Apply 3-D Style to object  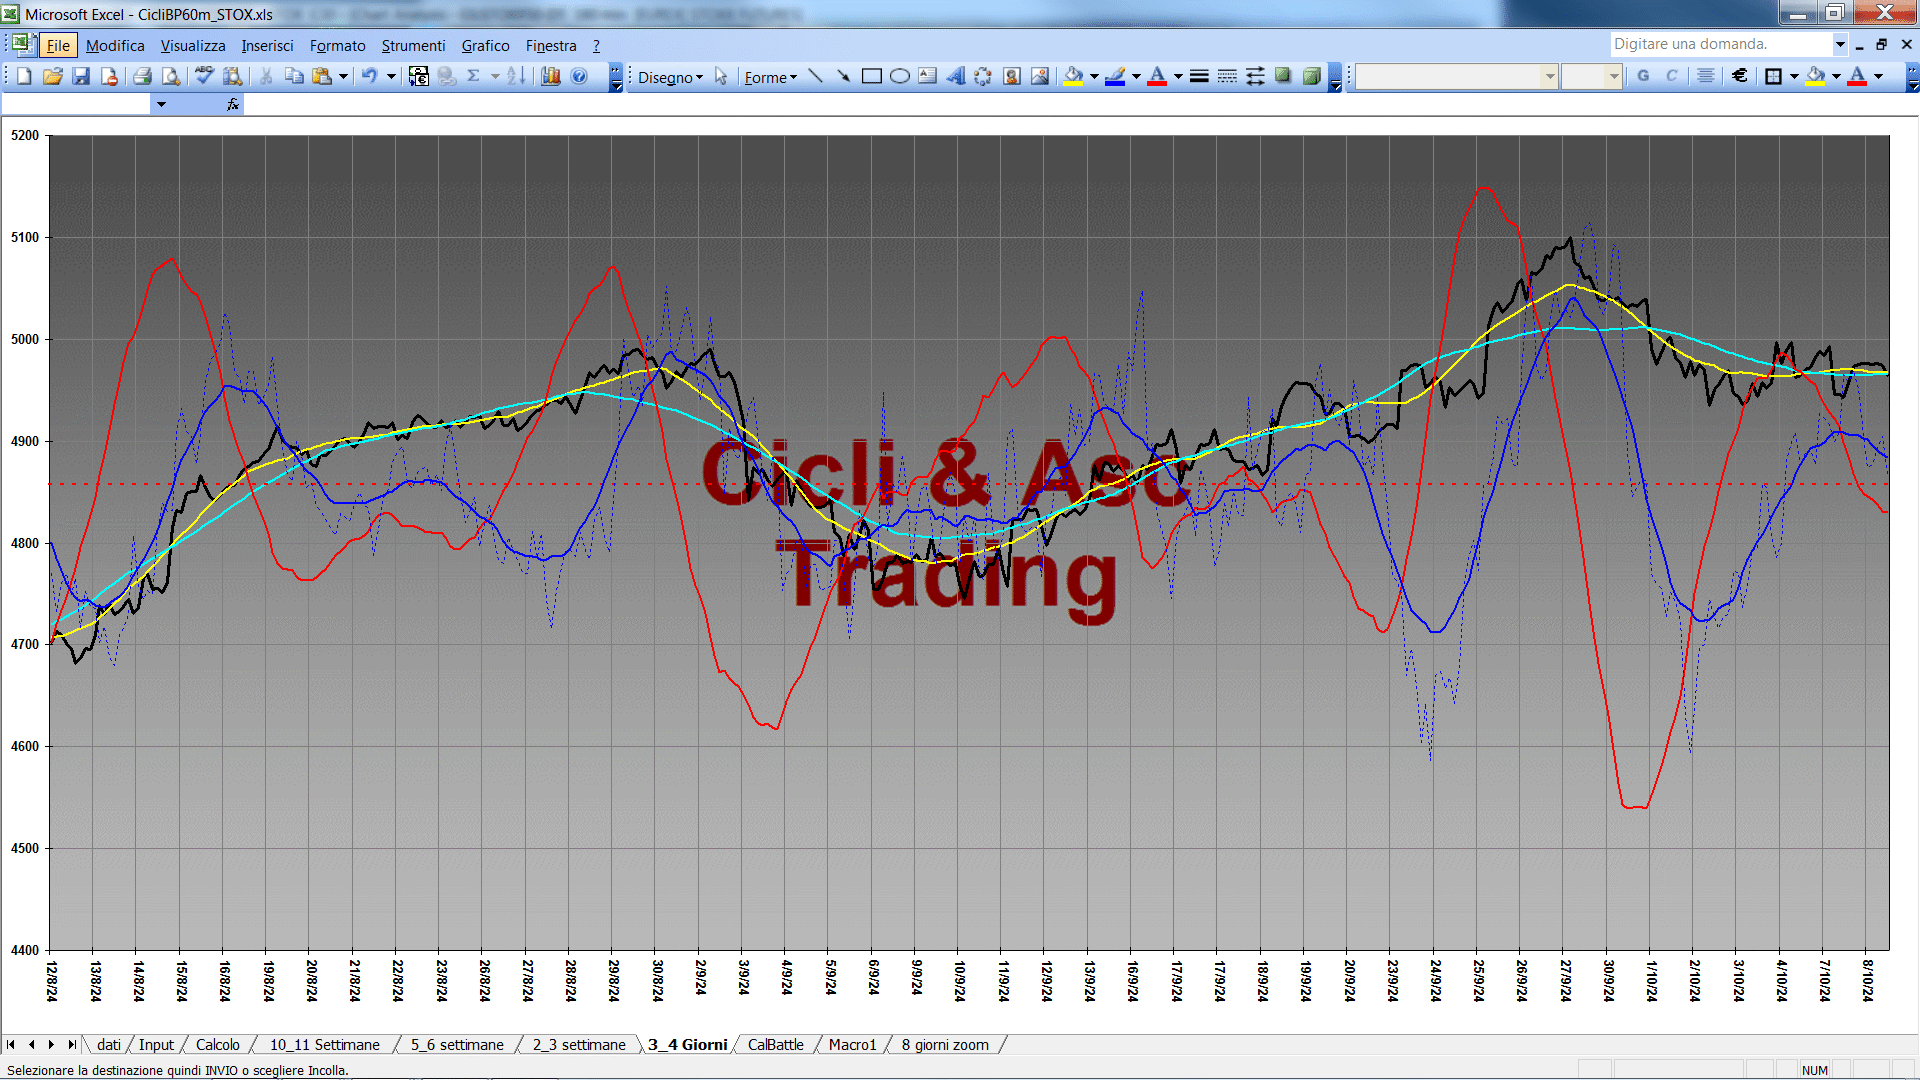pos(1311,77)
